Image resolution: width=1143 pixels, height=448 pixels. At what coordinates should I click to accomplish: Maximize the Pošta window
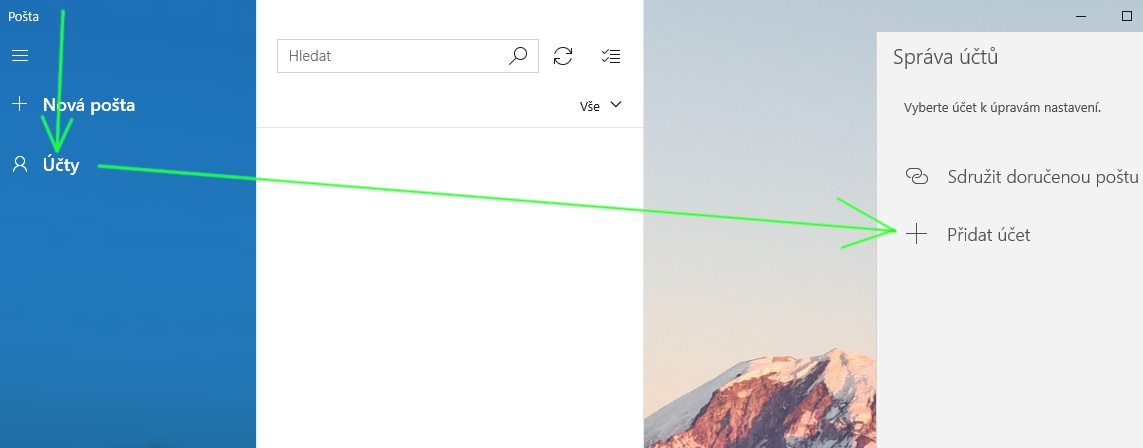(1126, 16)
